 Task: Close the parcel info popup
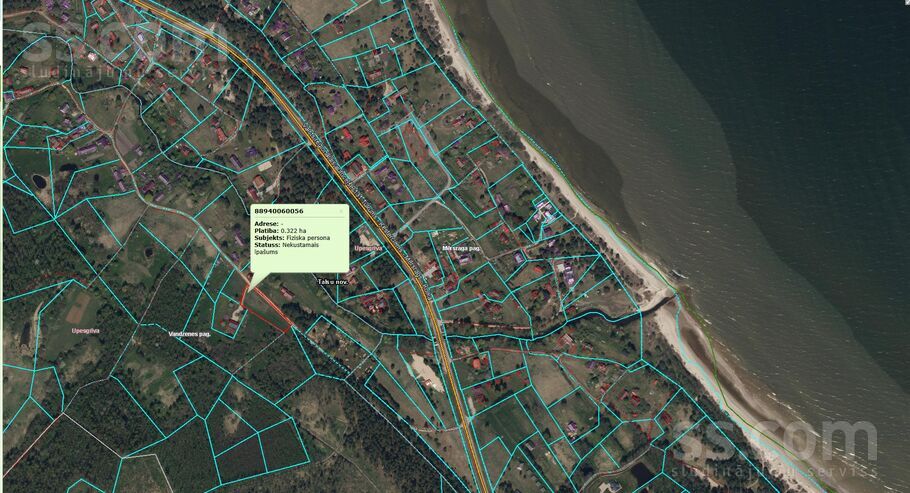tap(340, 211)
